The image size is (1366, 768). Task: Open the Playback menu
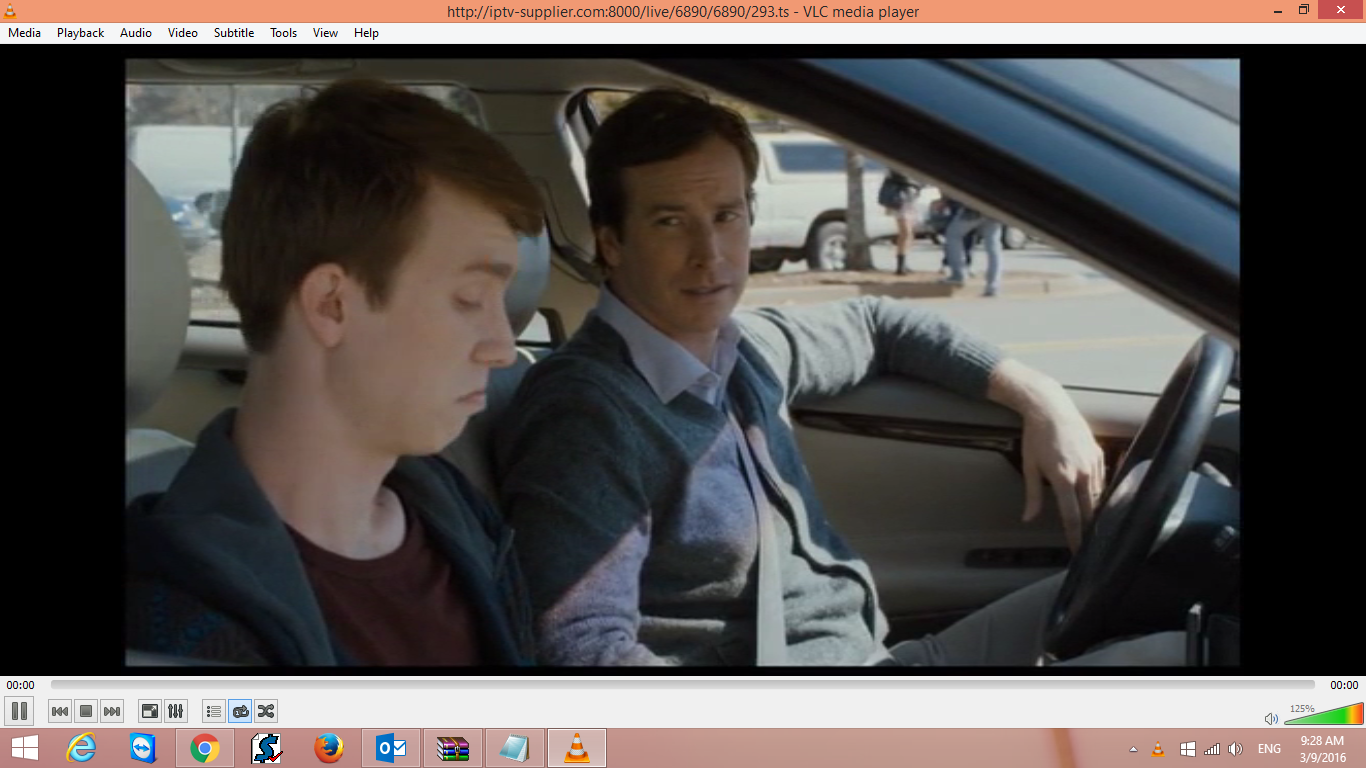(x=80, y=33)
